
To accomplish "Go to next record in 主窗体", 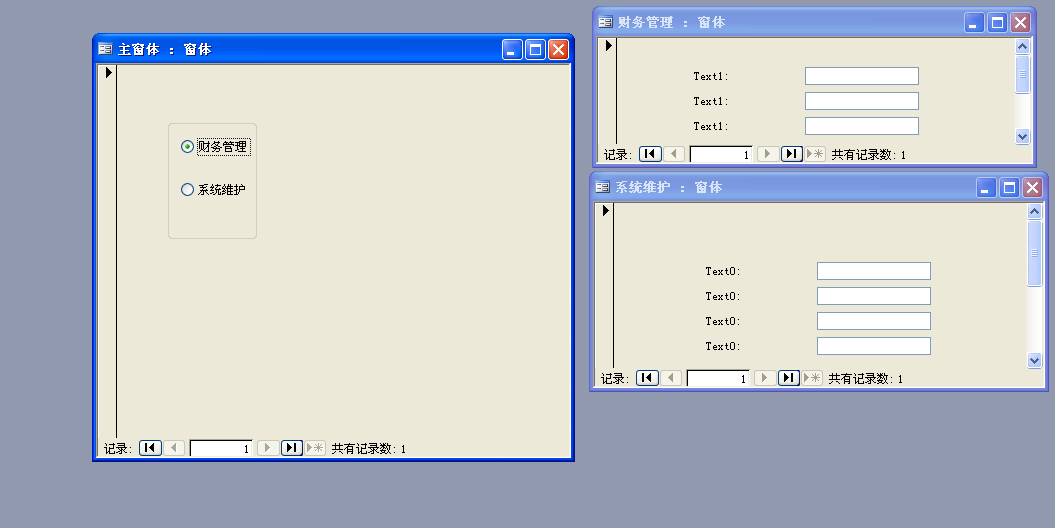I will [268, 448].
